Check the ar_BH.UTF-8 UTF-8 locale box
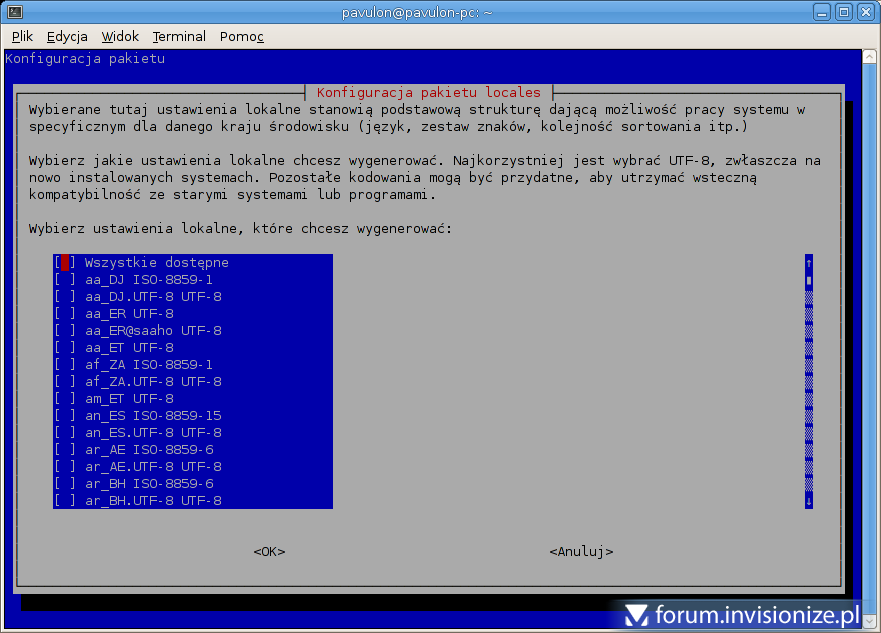 pos(65,500)
